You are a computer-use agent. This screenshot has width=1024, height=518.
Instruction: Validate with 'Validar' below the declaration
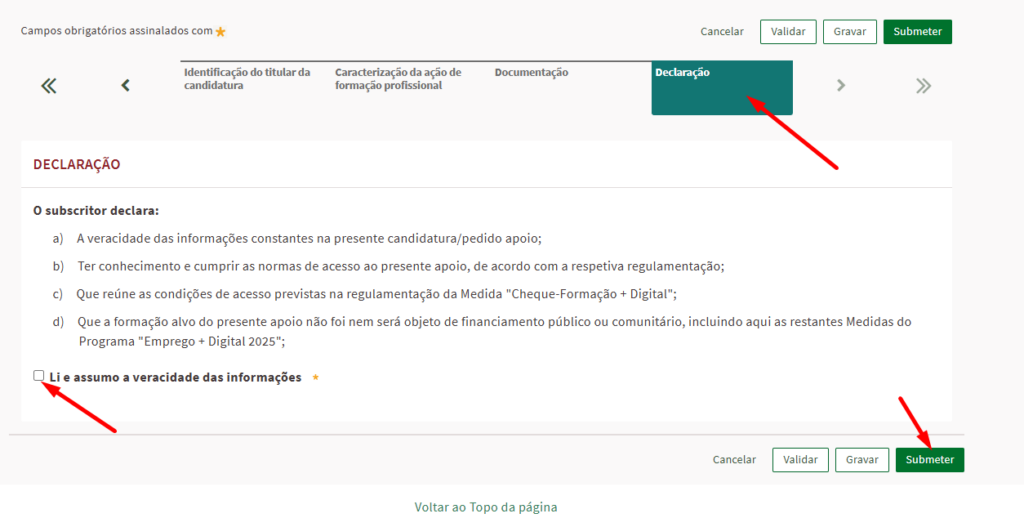click(x=800, y=460)
